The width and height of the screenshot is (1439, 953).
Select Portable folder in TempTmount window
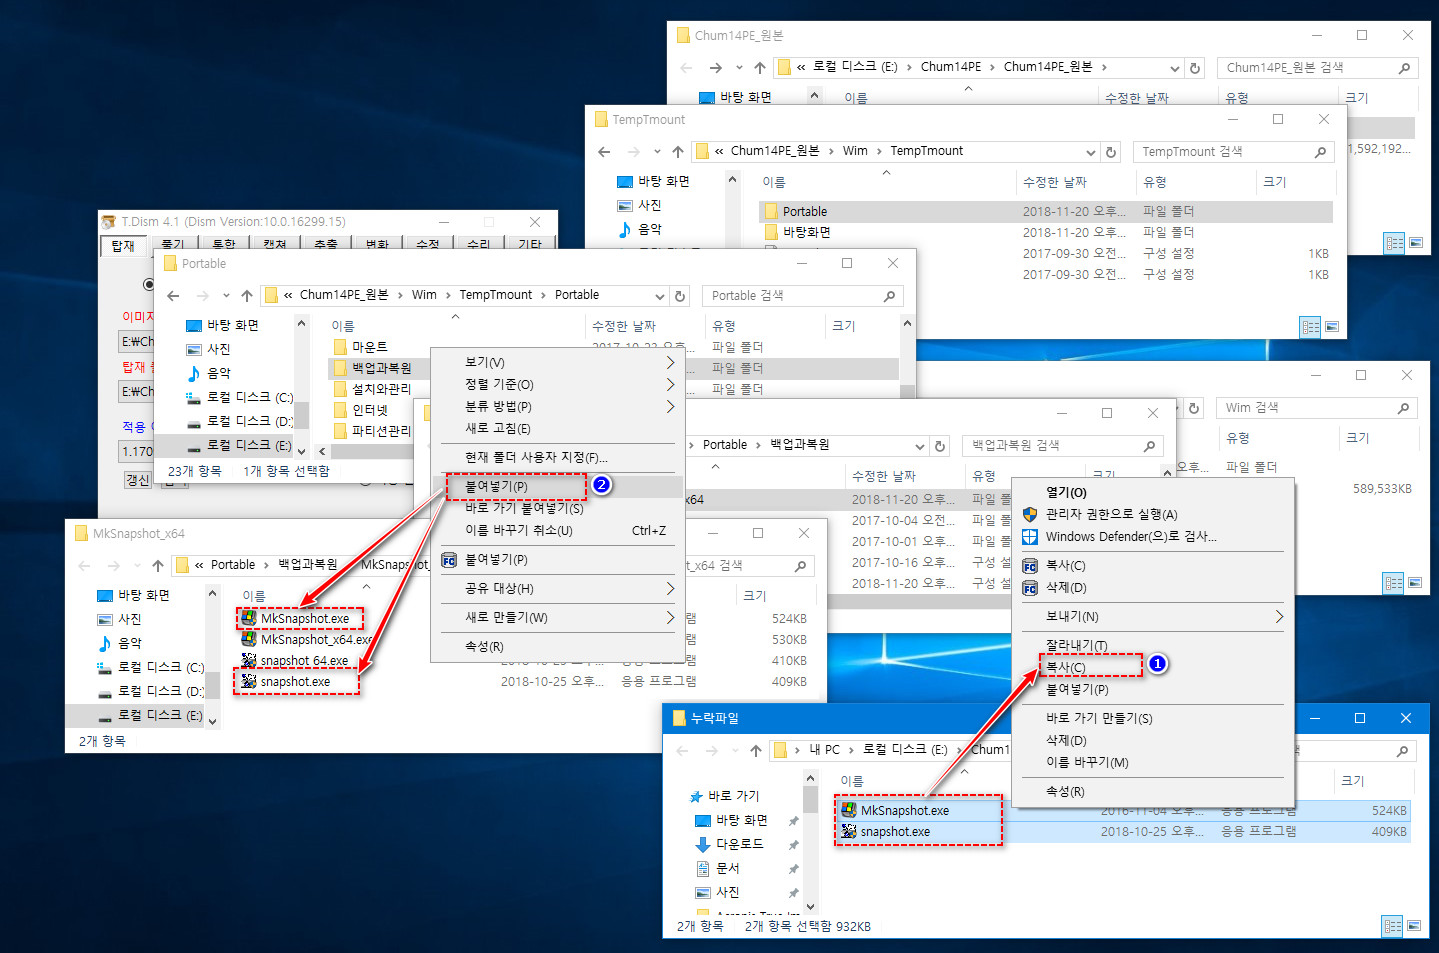[x=805, y=212]
